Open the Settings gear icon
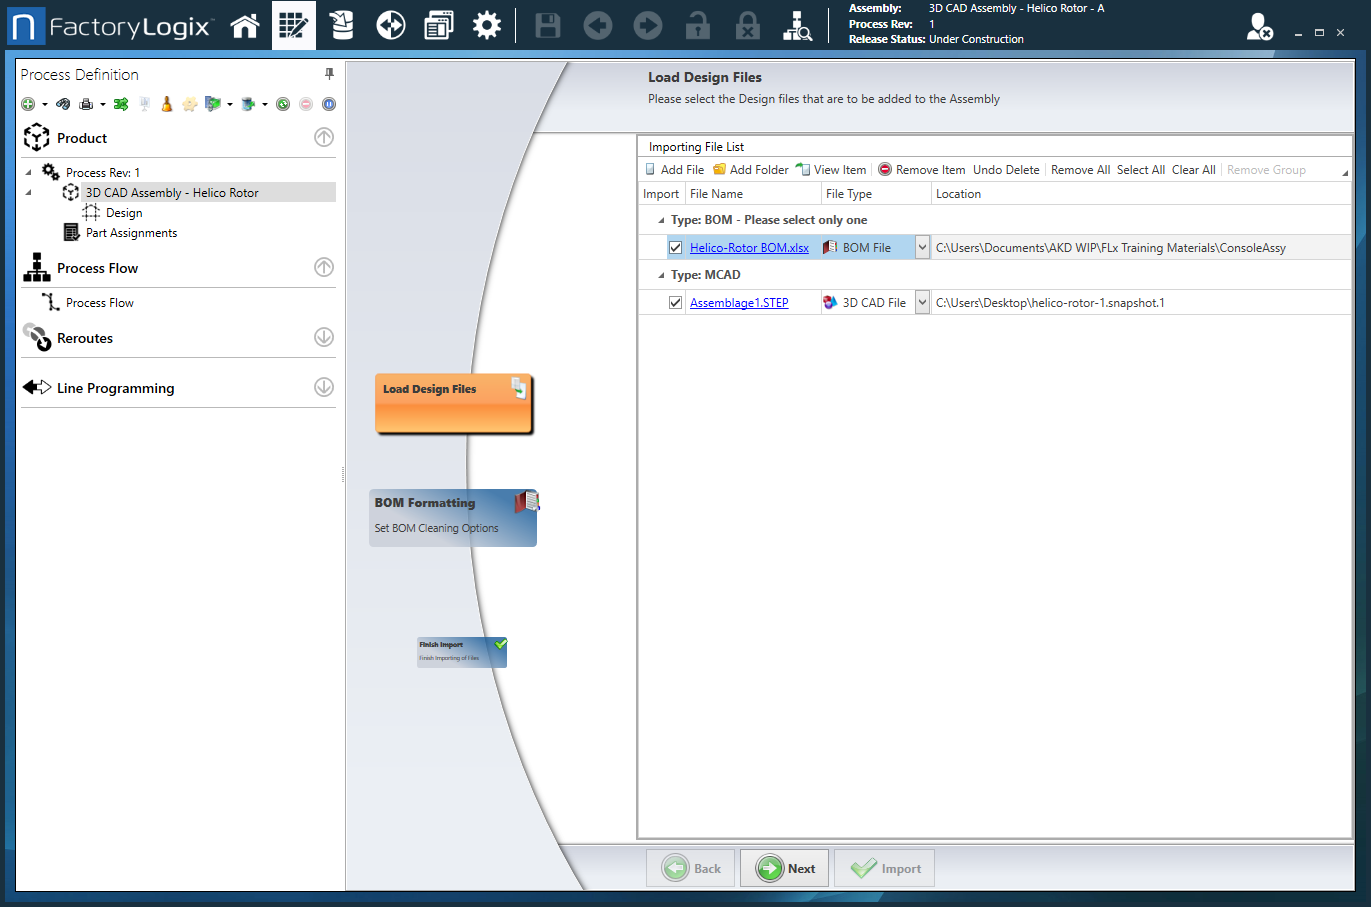This screenshot has height=907, width=1371. pyautogui.click(x=487, y=26)
